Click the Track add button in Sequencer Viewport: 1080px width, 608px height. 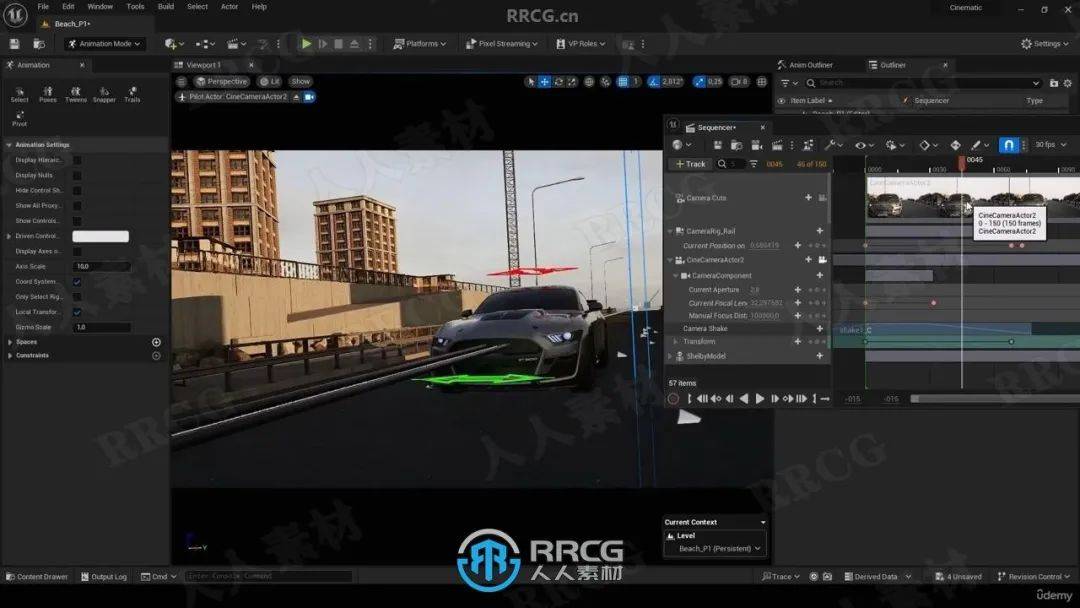690,164
